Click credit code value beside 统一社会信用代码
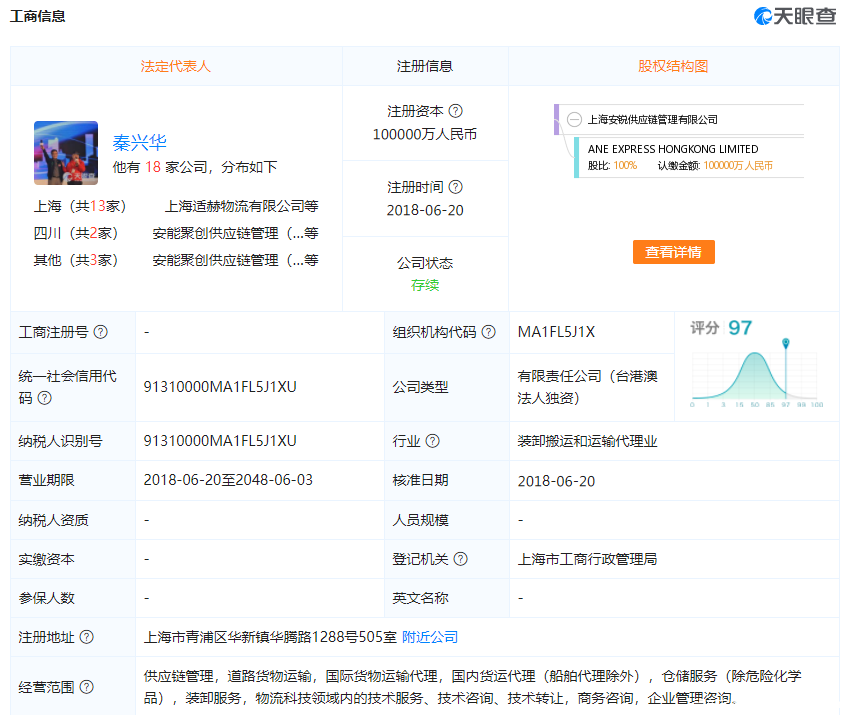The height and width of the screenshot is (715, 852). click(x=220, y=387)
